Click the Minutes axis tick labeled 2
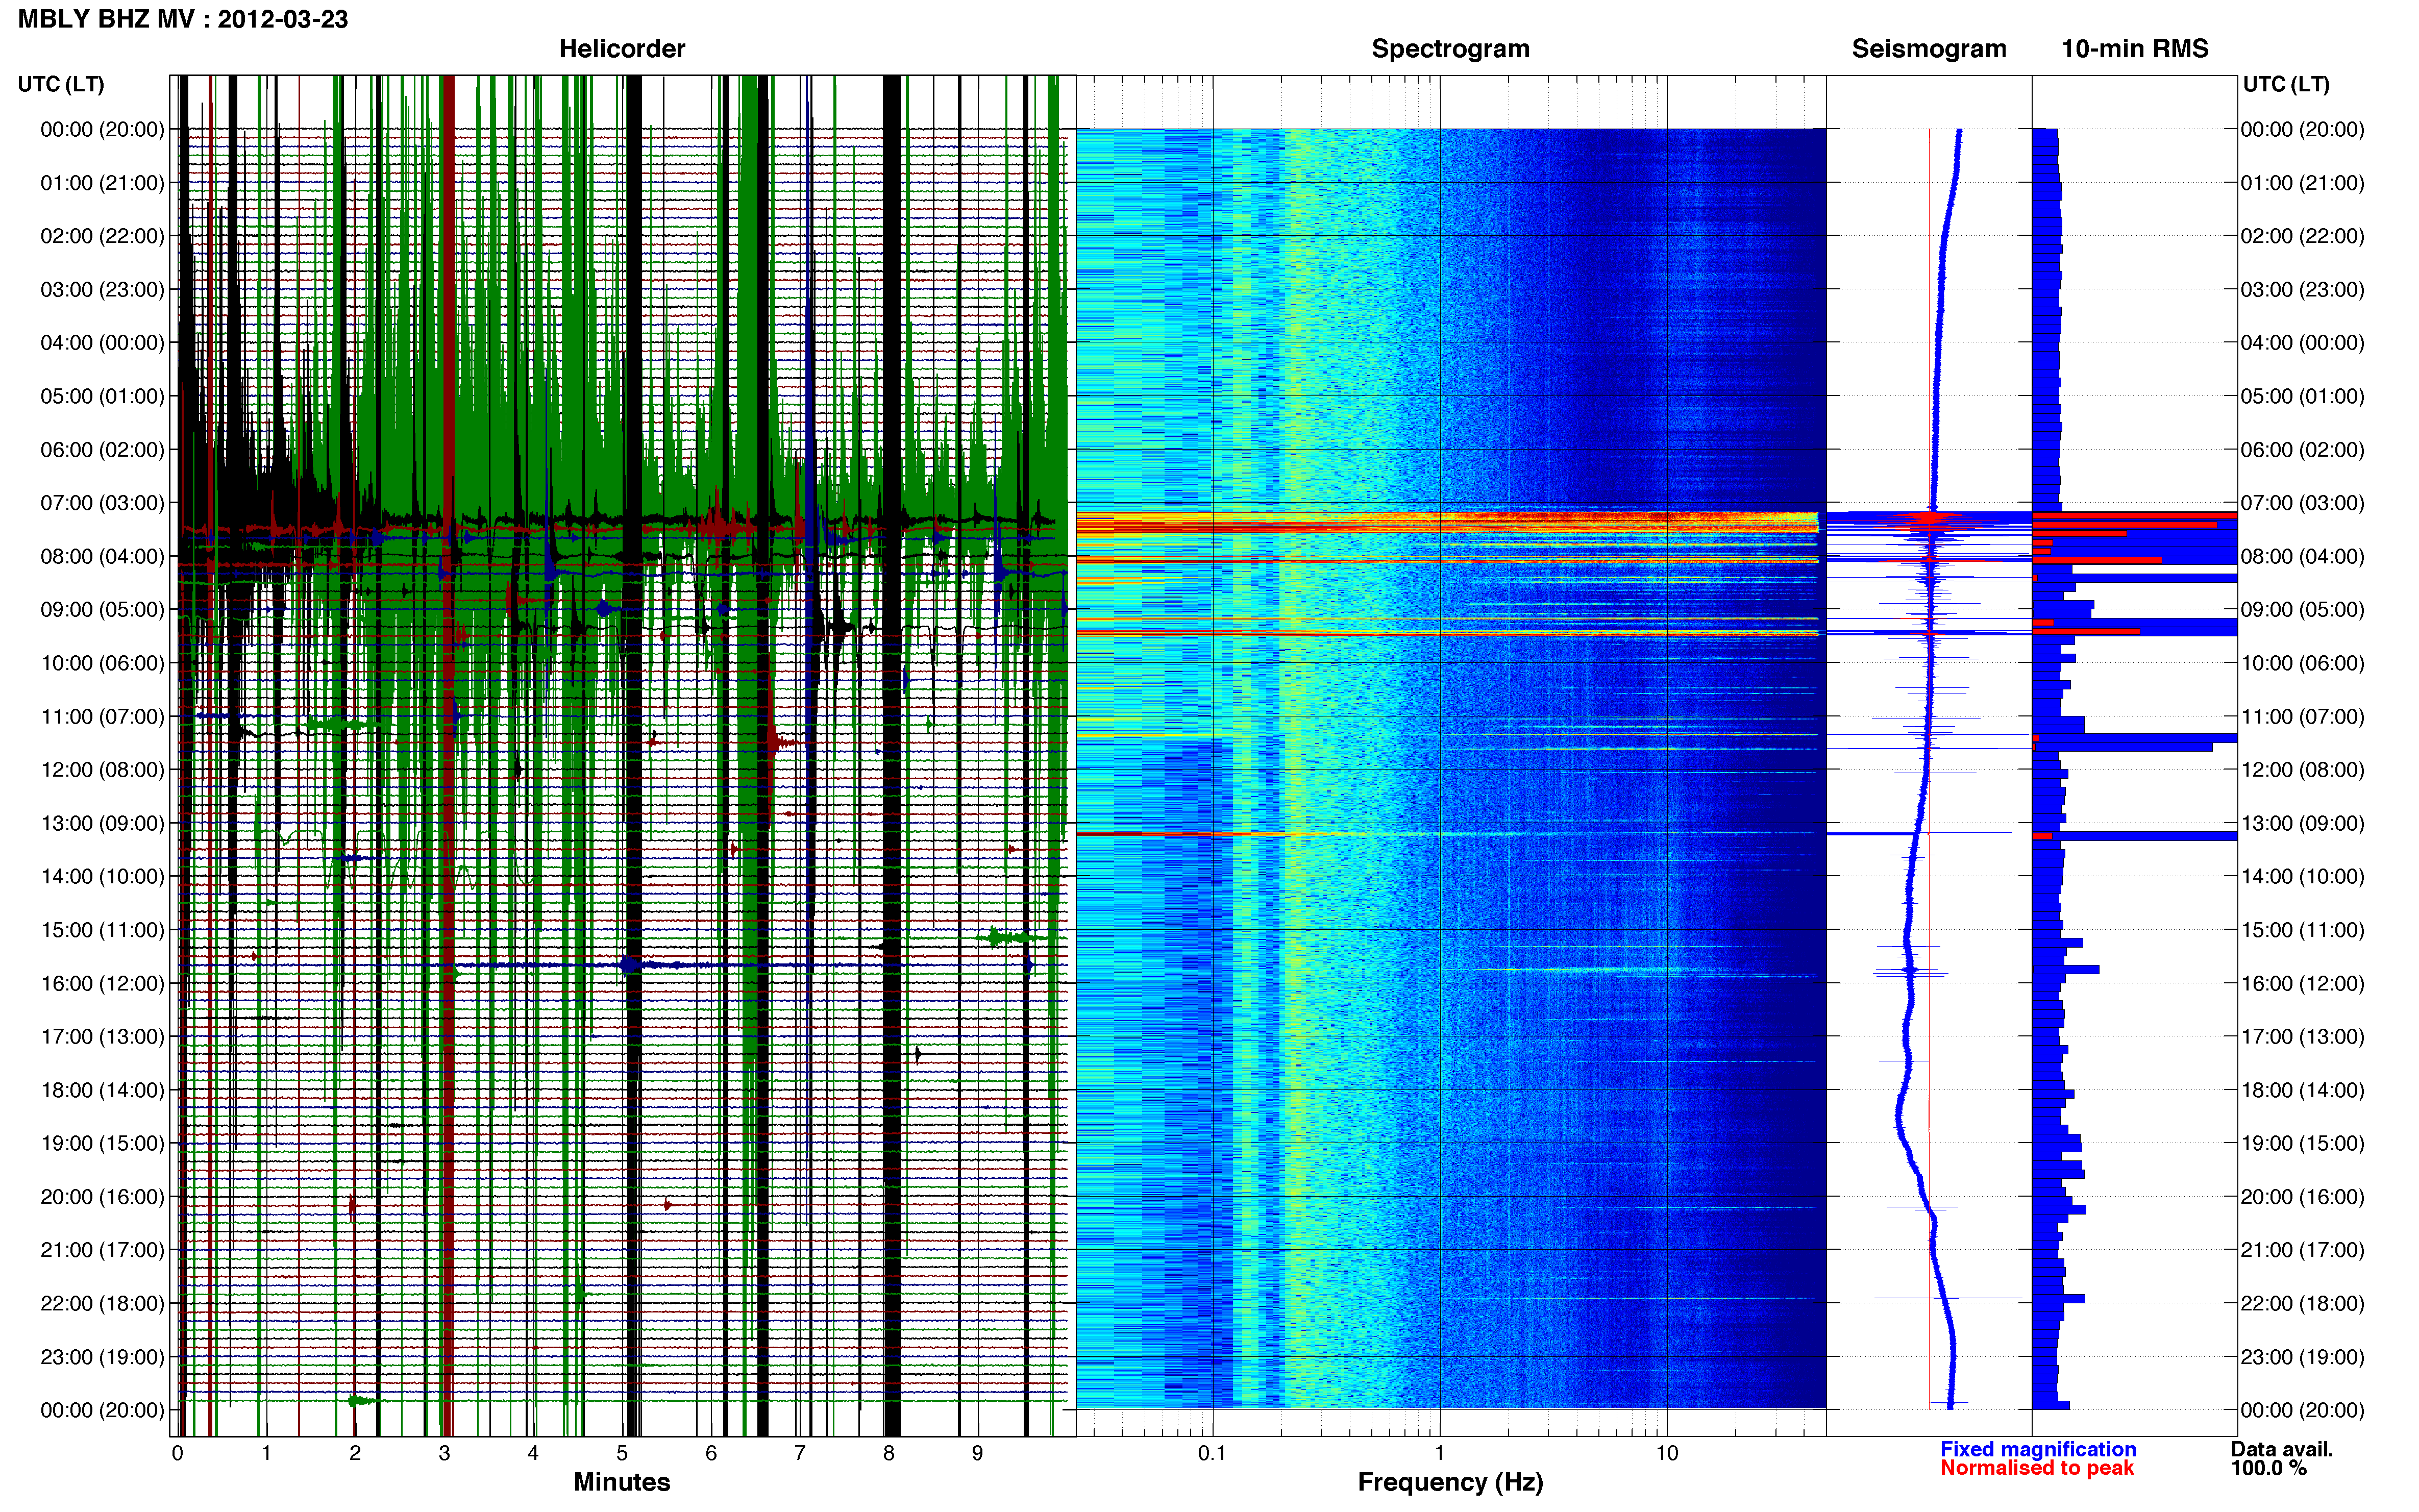2419x1512 pixels. click(x=355, y=1453)
